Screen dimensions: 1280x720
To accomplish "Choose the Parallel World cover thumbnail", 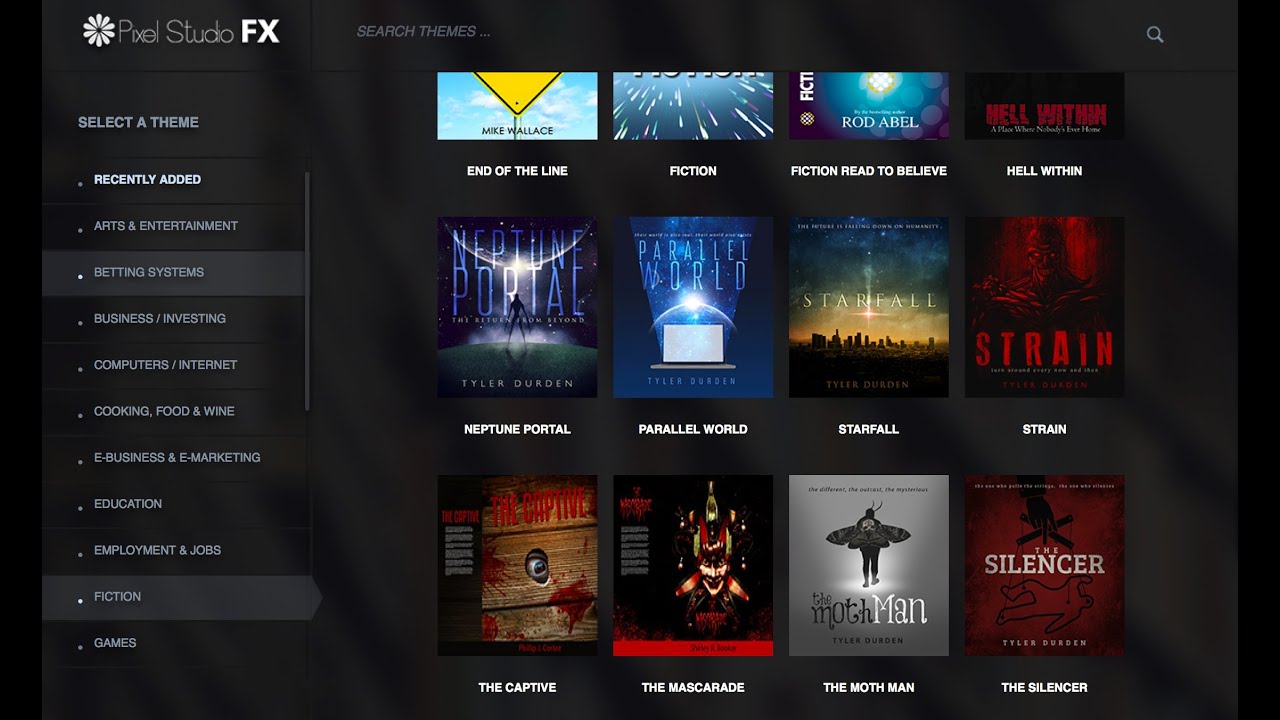I will 693,307.
